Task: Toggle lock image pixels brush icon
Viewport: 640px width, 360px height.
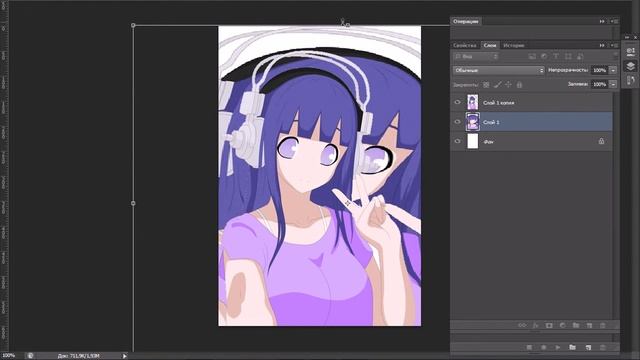Action: (x=497, y=85)
